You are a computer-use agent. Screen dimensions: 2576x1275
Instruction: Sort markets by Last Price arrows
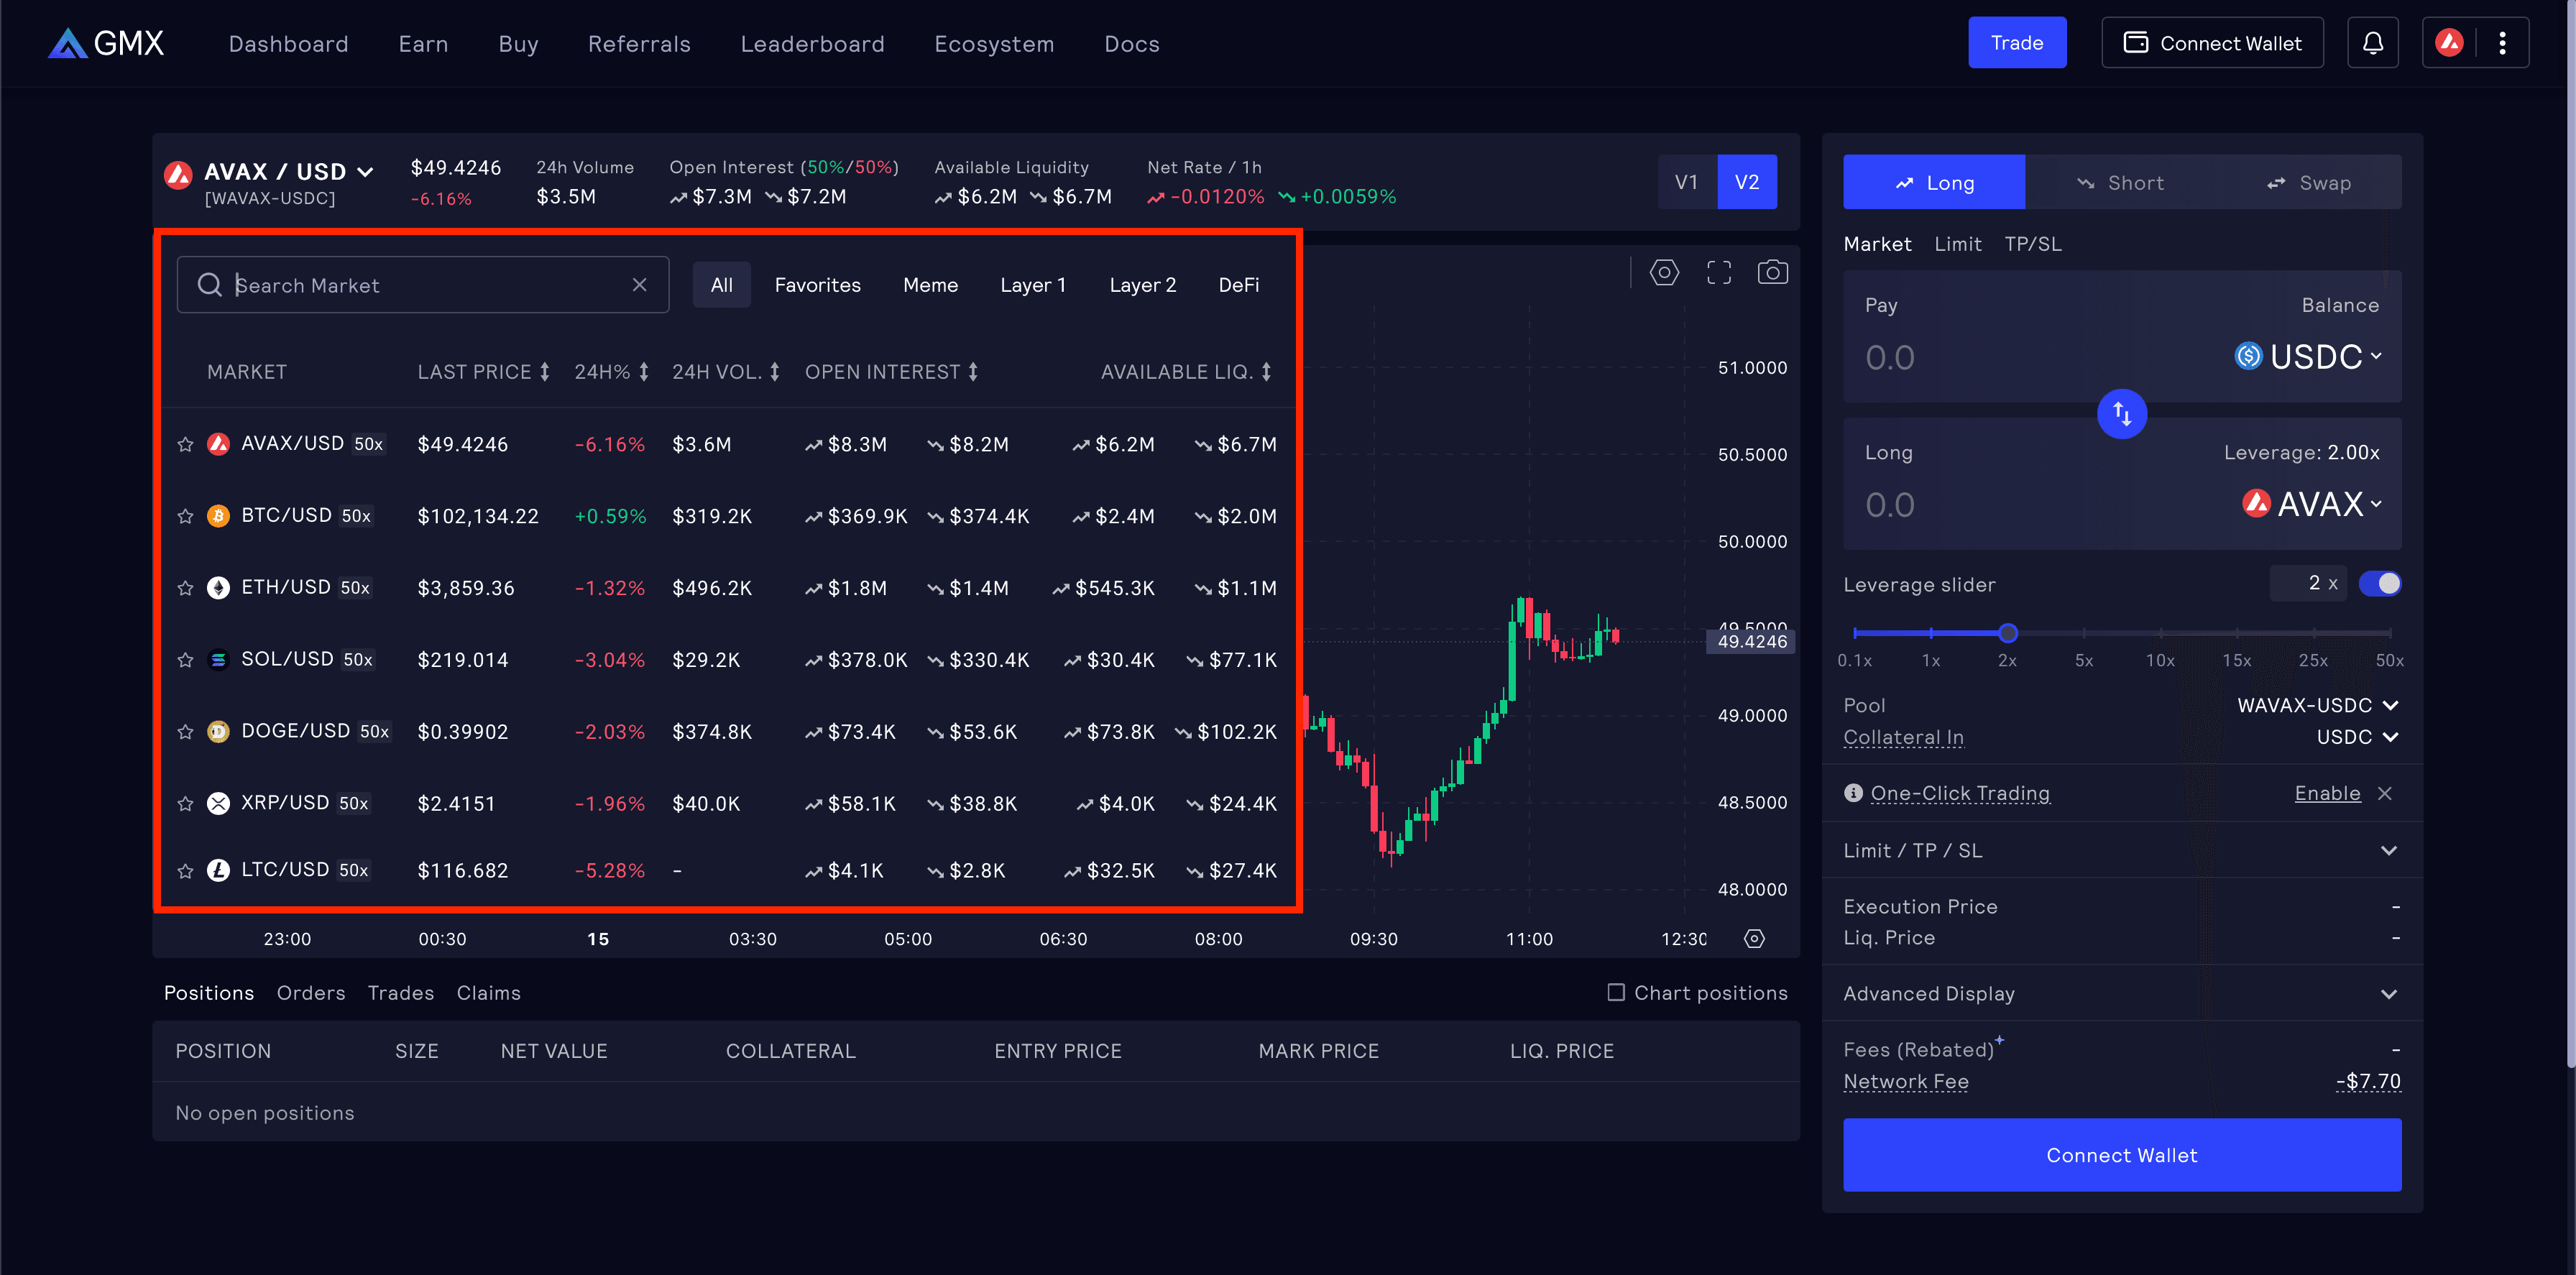click(x=545, y=372)
